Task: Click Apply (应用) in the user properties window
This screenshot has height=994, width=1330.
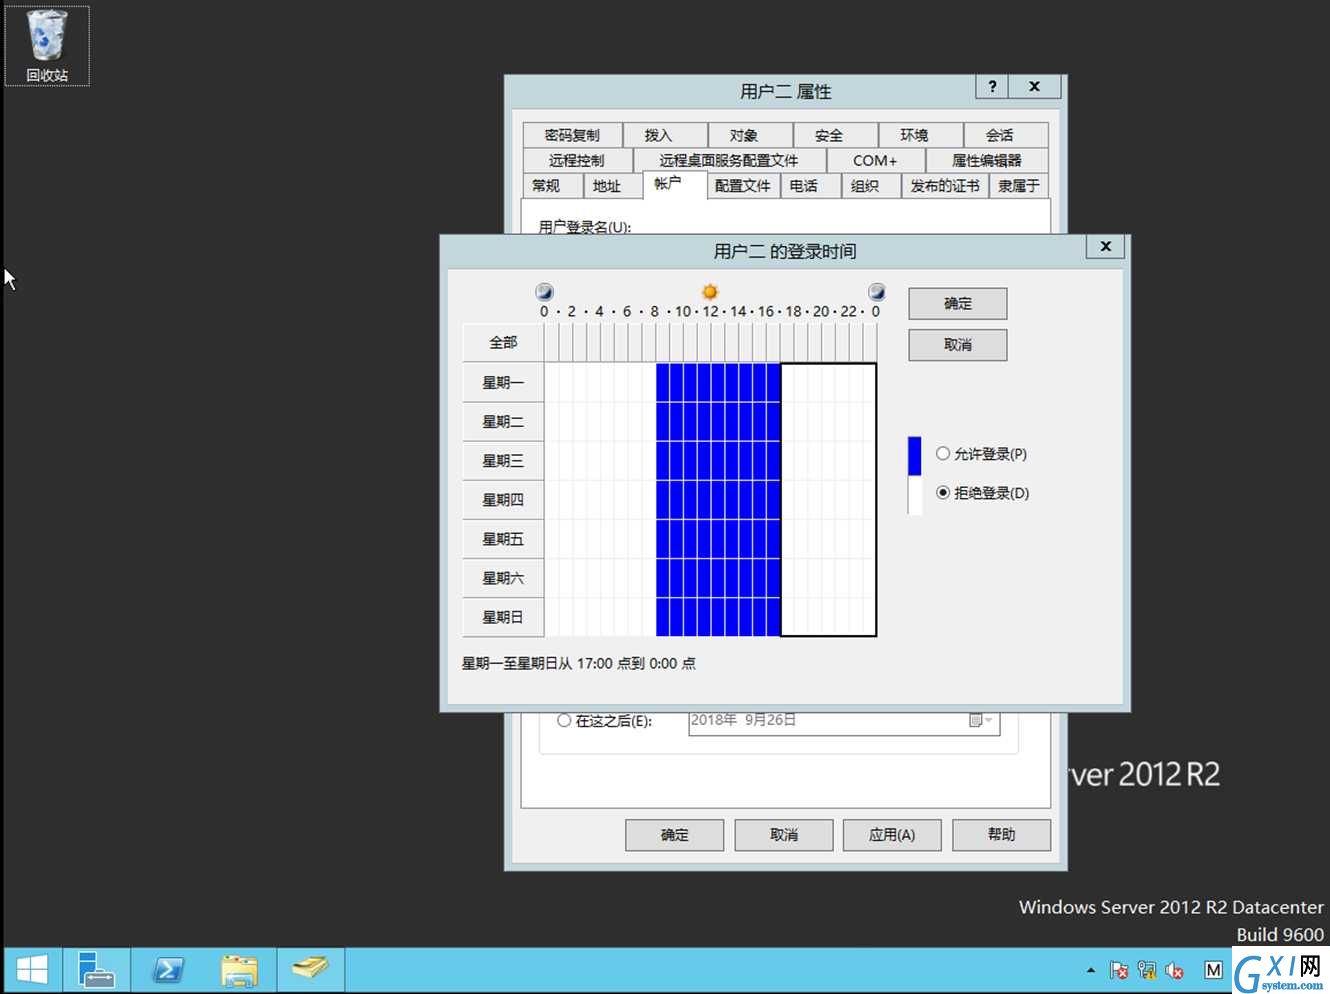Action: (x=892, y=835)
